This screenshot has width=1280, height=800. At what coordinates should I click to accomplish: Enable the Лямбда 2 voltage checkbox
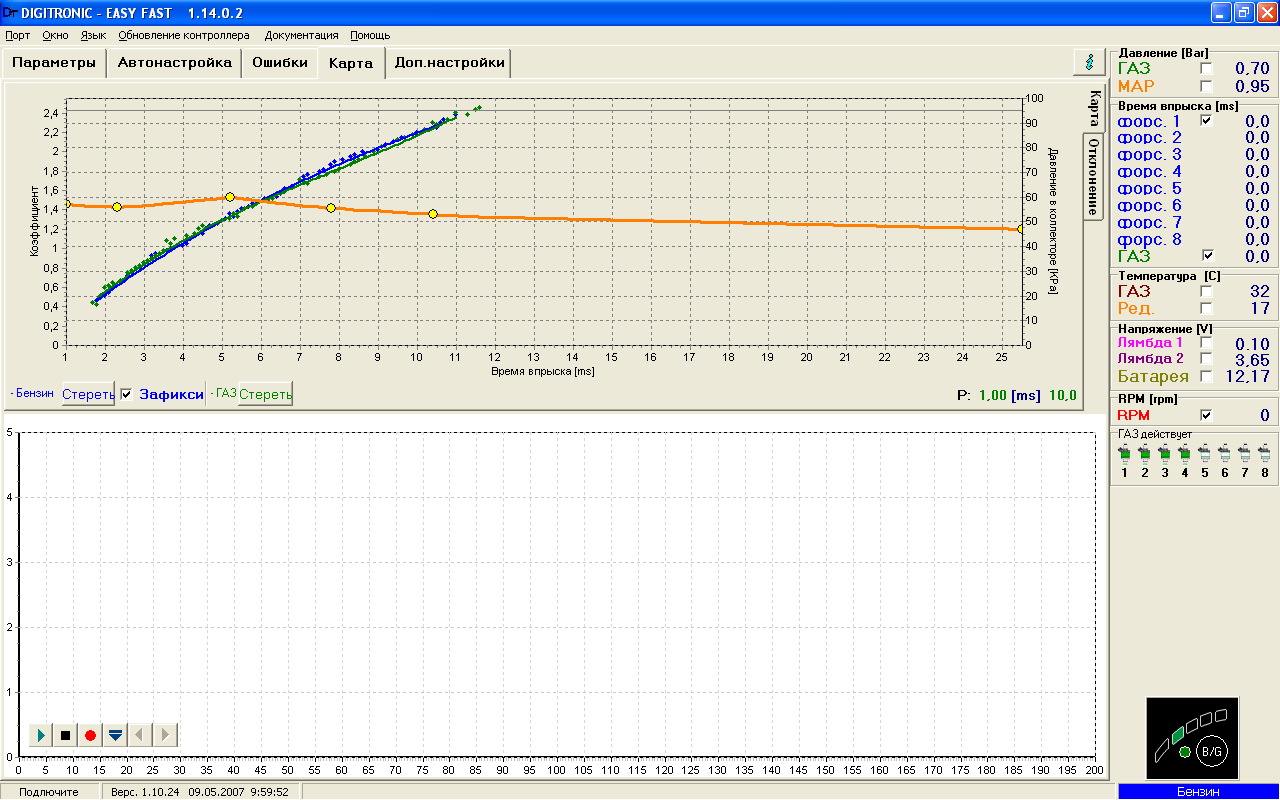1206,359
